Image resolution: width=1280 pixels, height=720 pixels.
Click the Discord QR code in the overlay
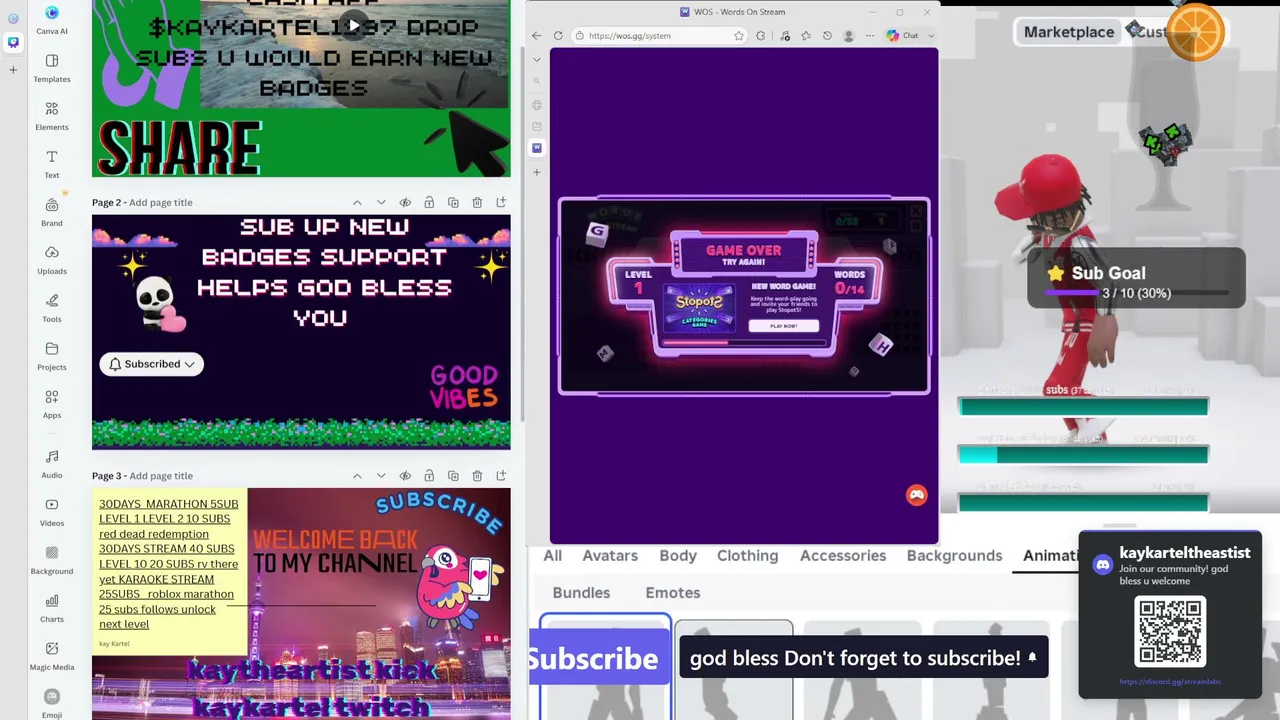click(x=1170, y=631)
